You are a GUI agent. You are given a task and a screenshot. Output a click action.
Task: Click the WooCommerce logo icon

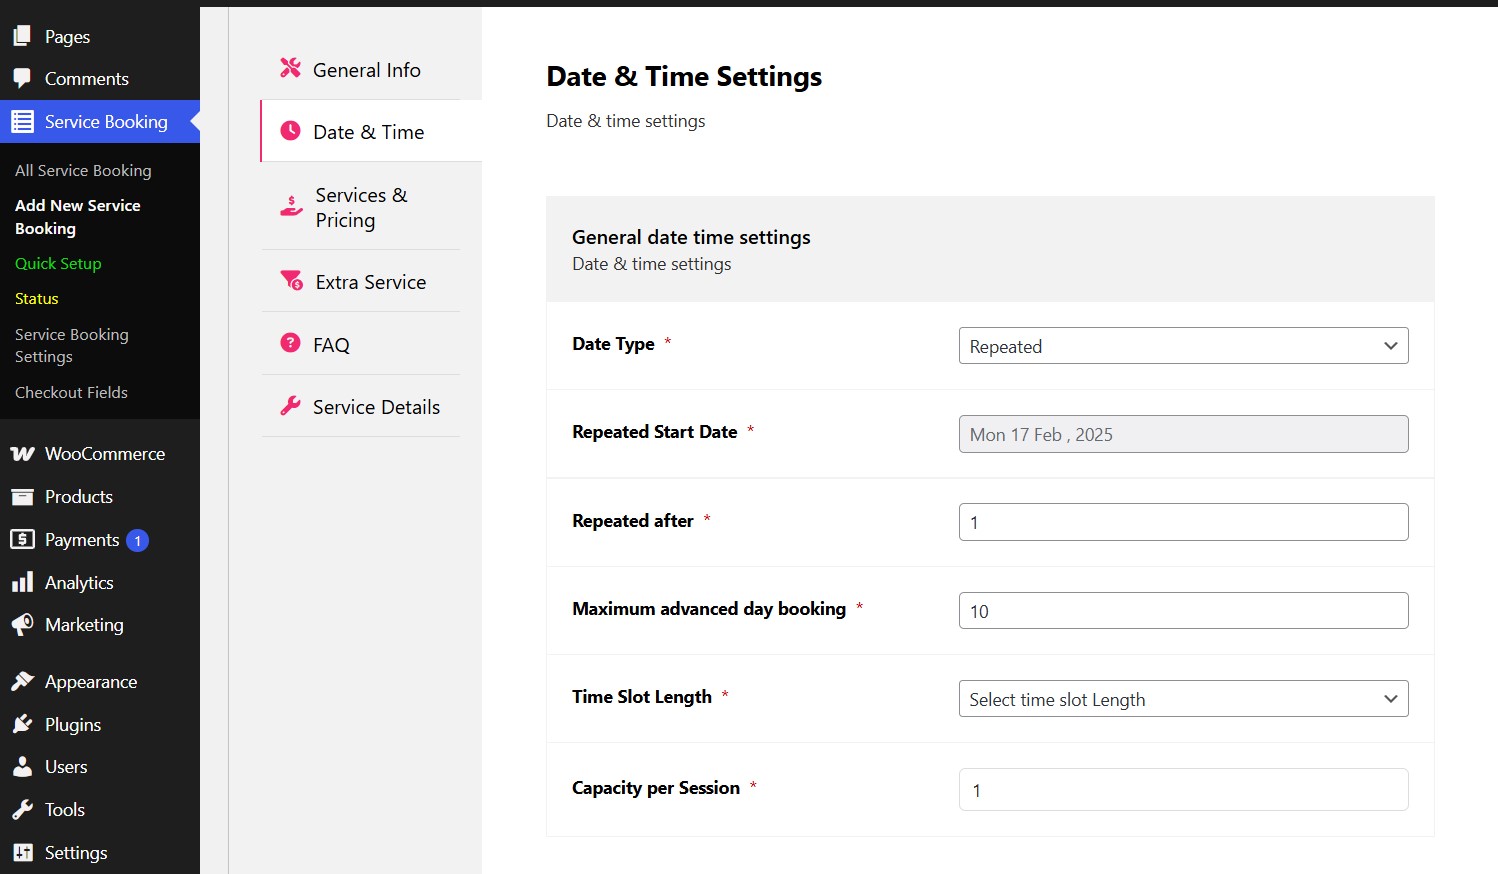point(22,453)
